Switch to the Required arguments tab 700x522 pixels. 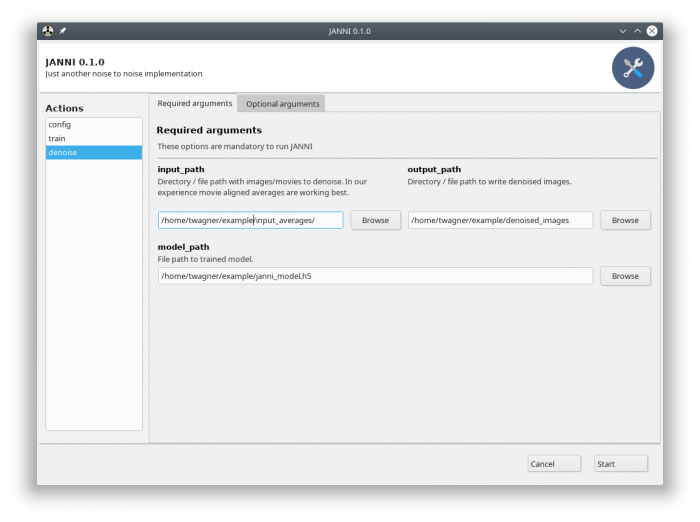pyautogui.click(x=195, y=103)
